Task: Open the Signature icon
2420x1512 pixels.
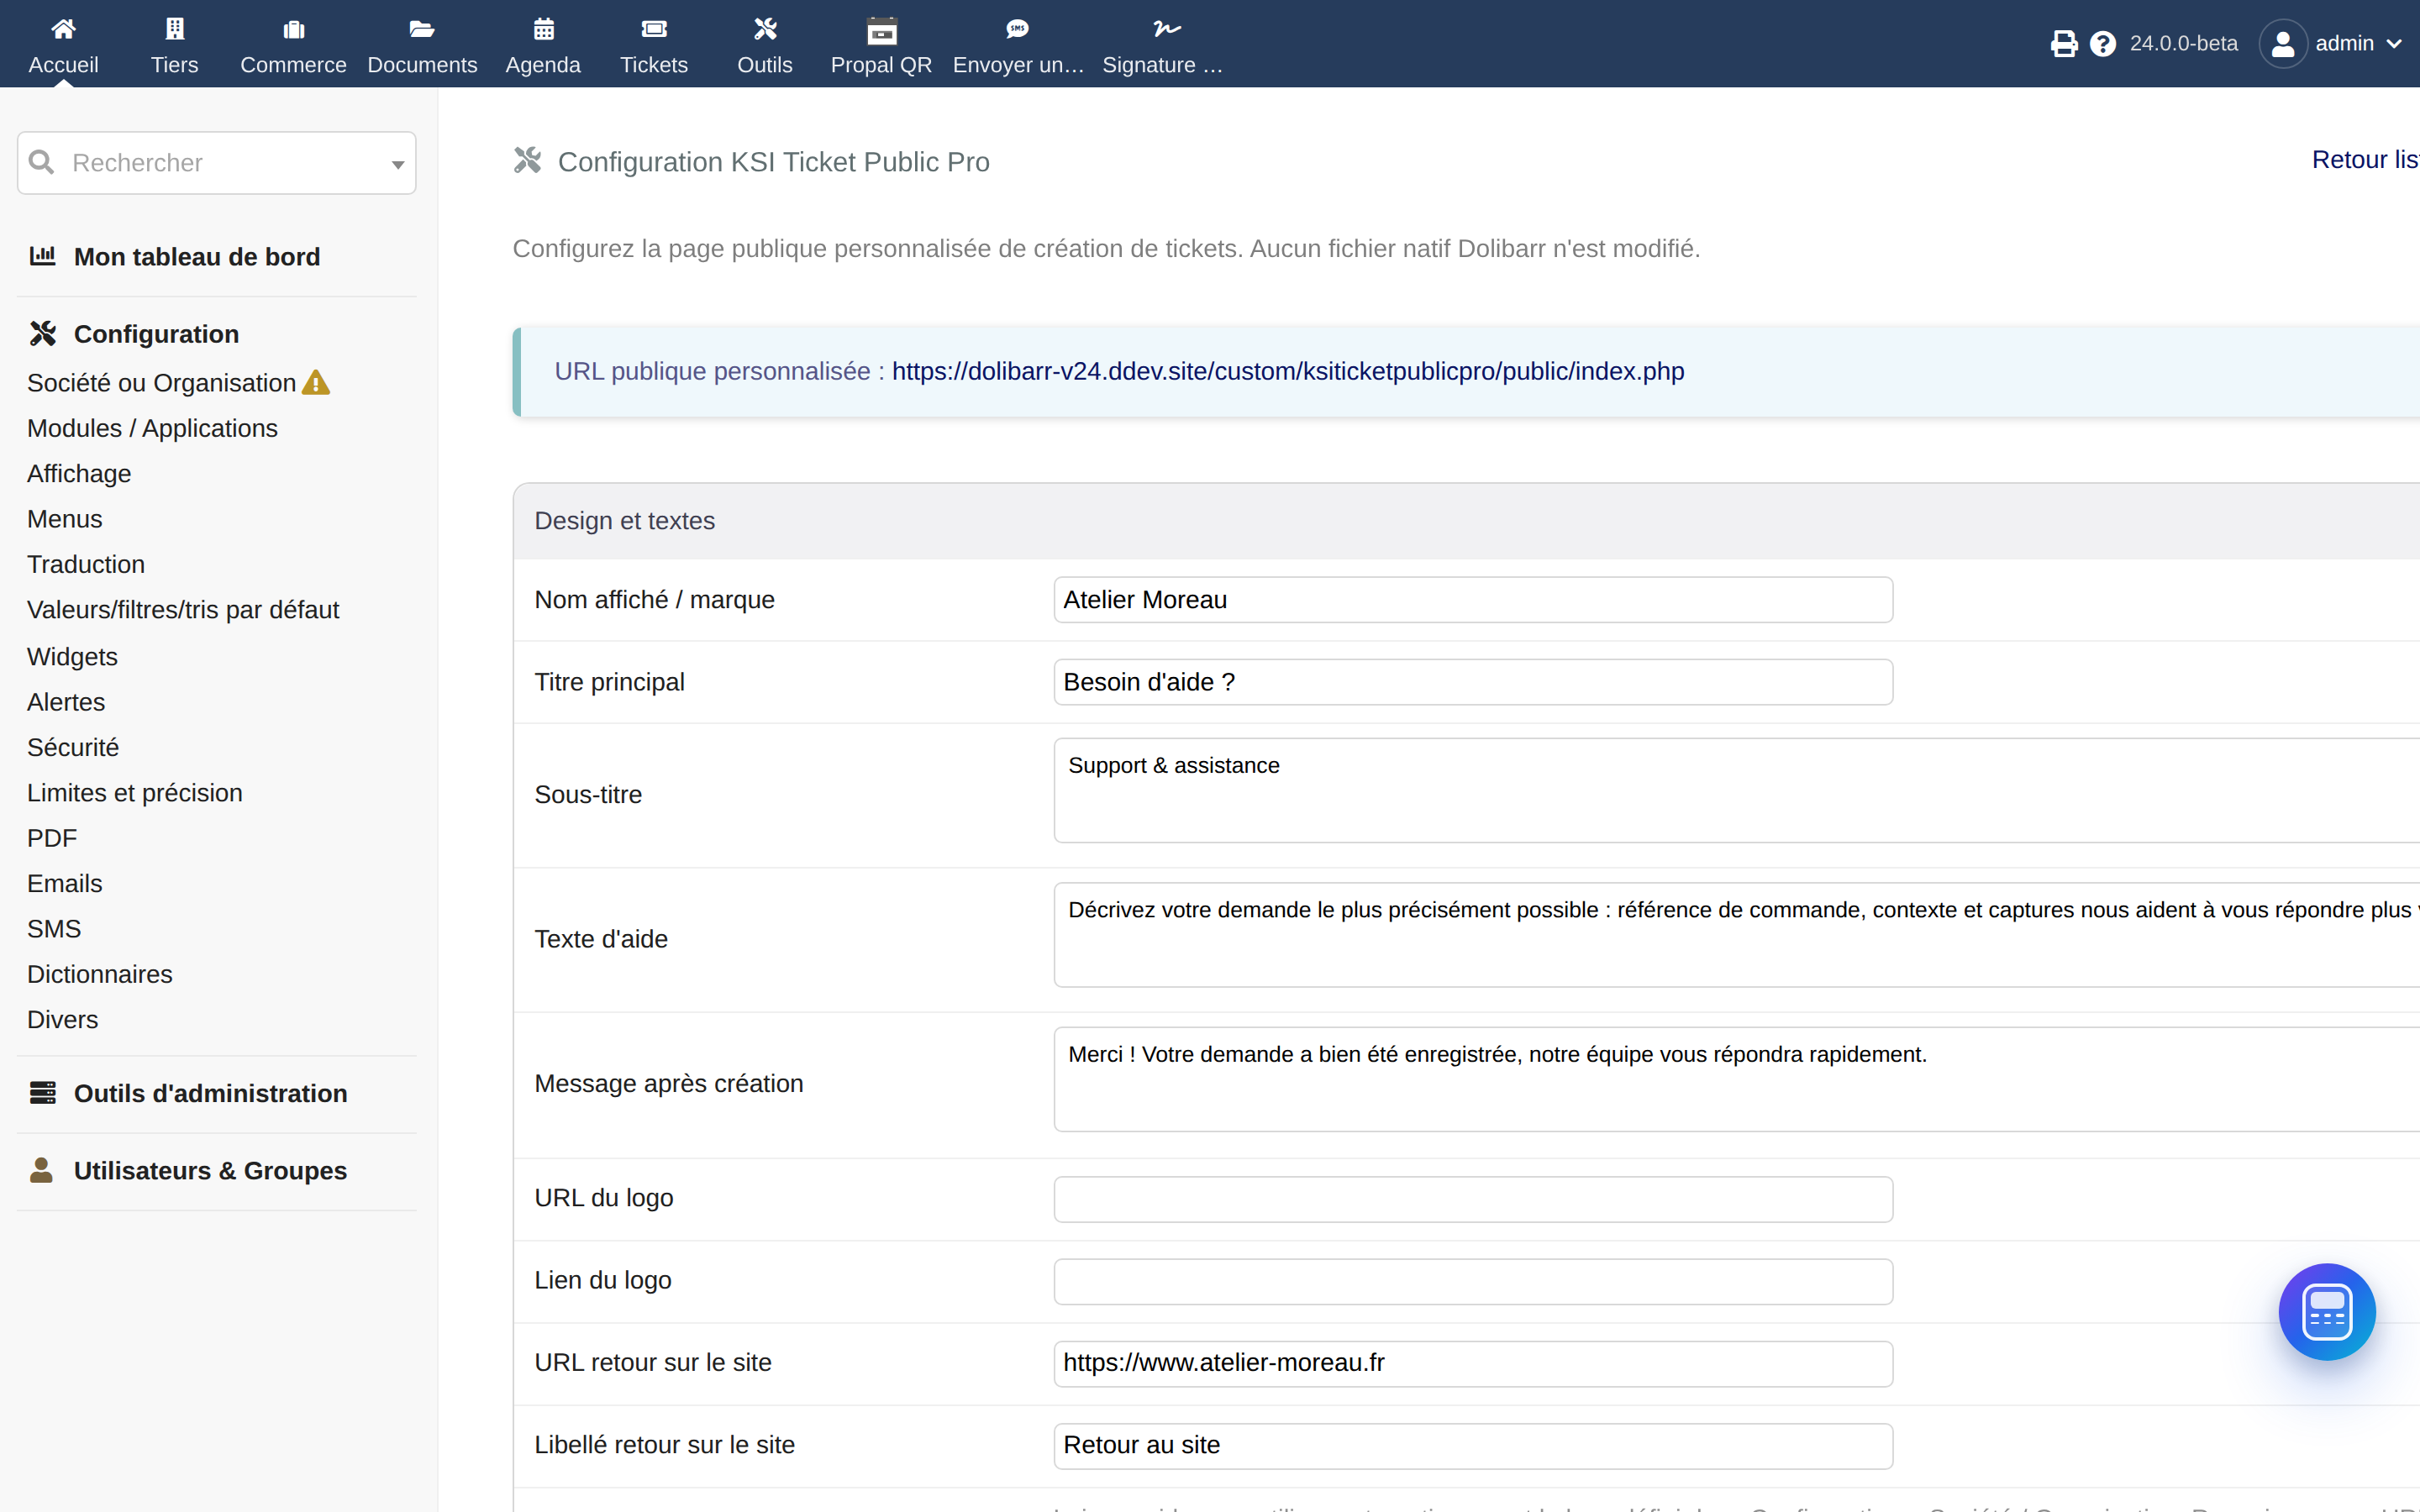Action: click(x=1166, y=29)
